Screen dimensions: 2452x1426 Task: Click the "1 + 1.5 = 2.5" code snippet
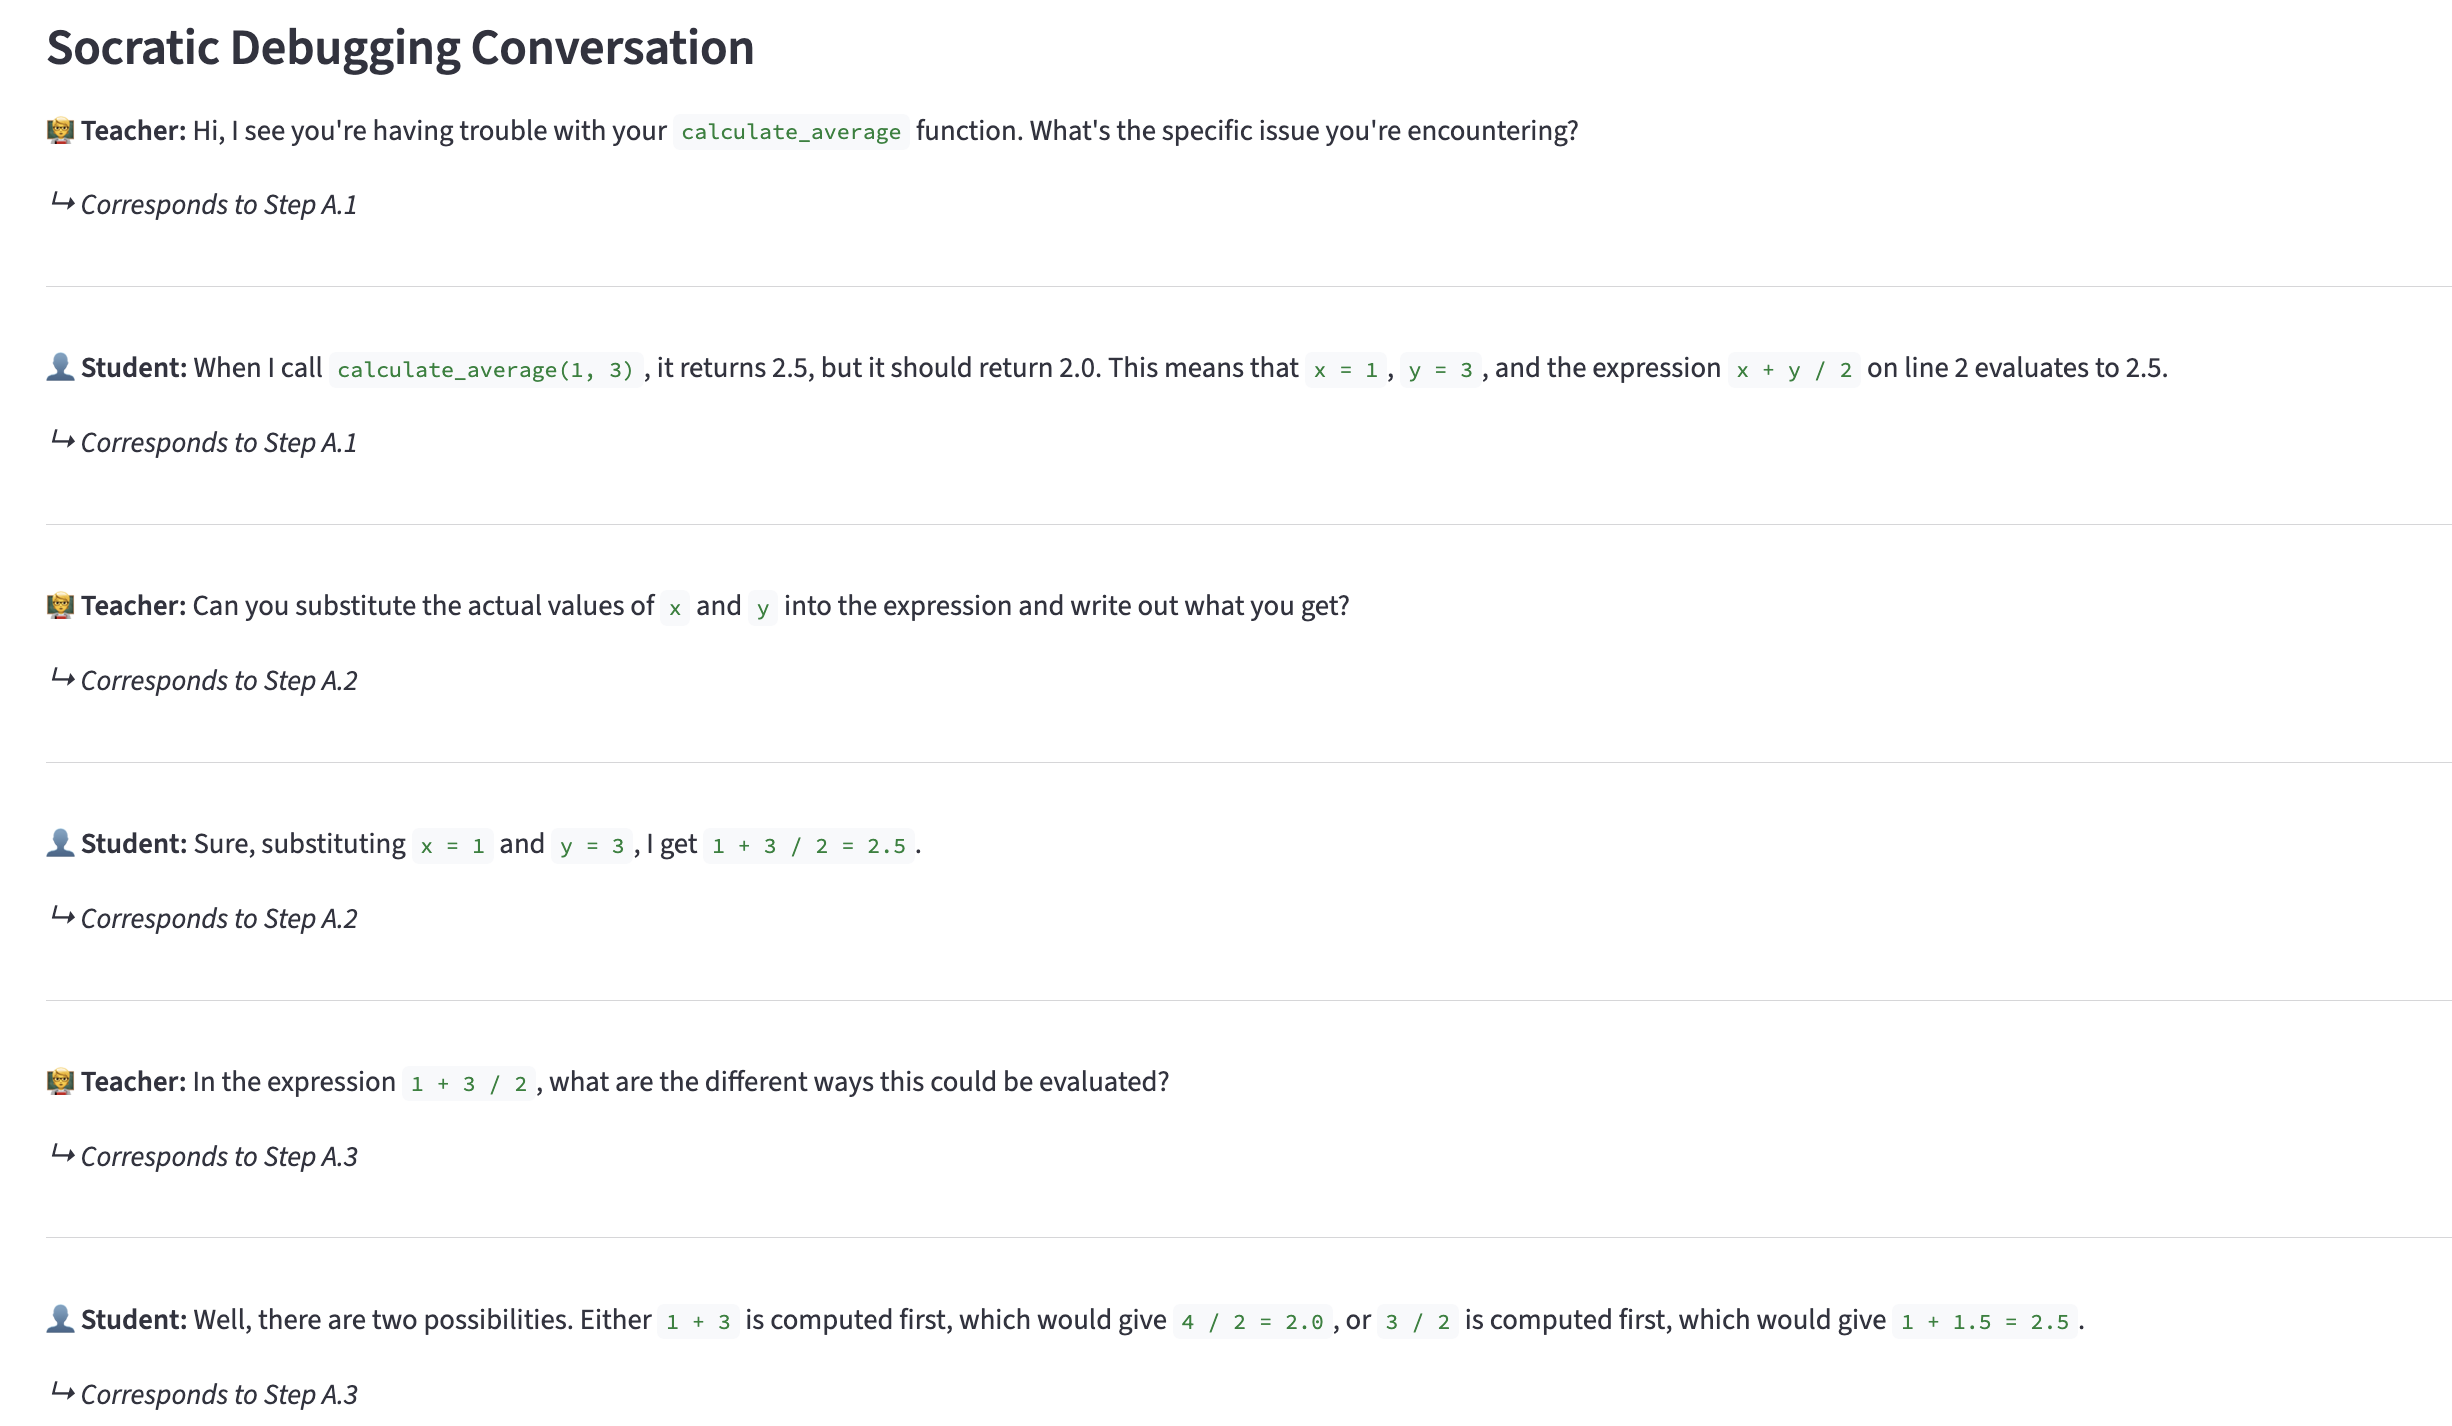1984,1322
